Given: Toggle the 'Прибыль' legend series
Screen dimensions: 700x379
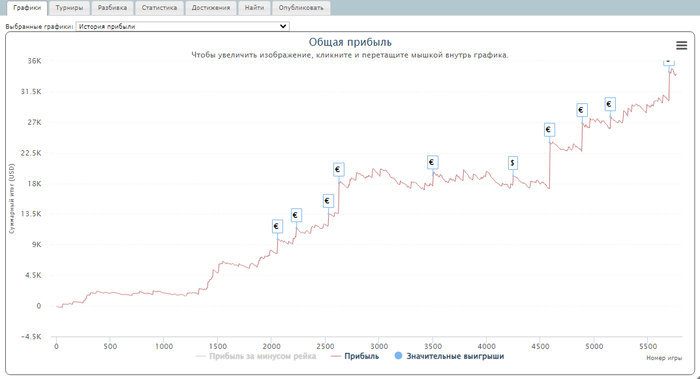Looking at the screenshot, I should (355, 356).
